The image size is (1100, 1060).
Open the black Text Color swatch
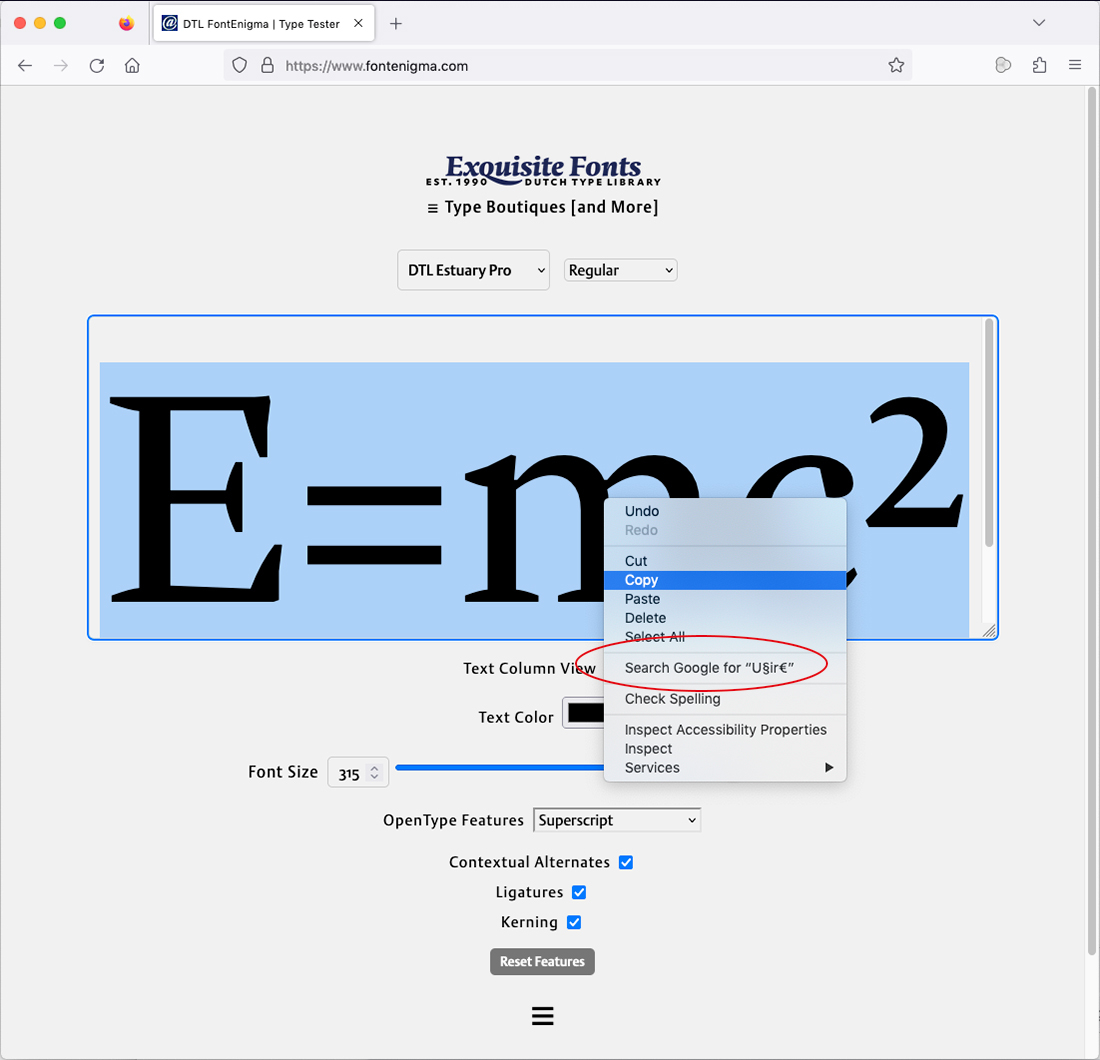pyautogui.click(x=584, y=713)
